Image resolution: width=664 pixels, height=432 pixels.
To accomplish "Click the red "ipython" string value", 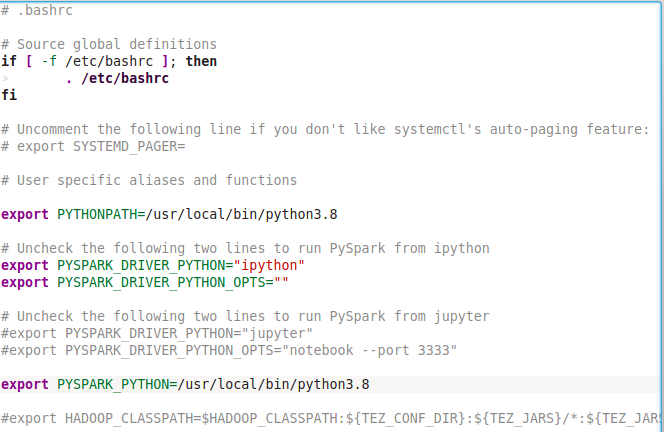I will point(269,265).
